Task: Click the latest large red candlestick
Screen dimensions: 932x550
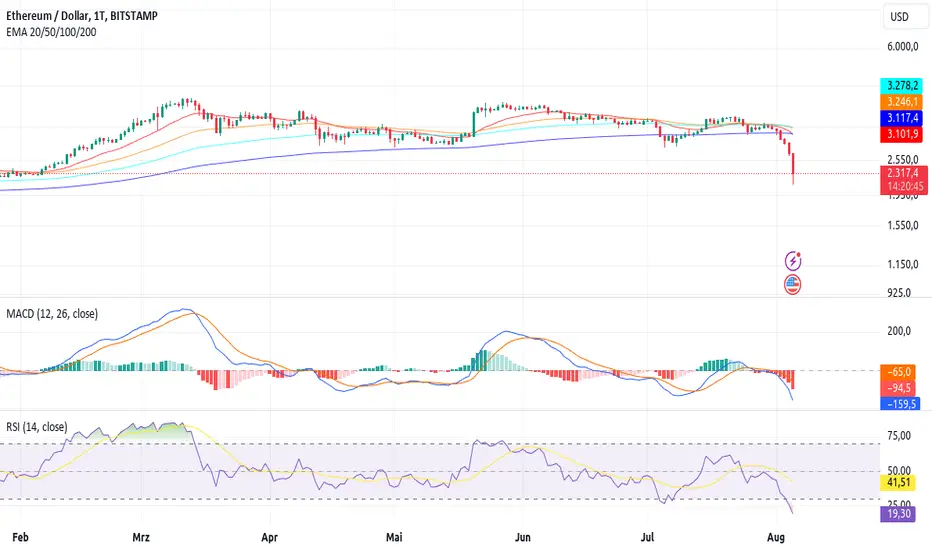Action: pos(793,166)
